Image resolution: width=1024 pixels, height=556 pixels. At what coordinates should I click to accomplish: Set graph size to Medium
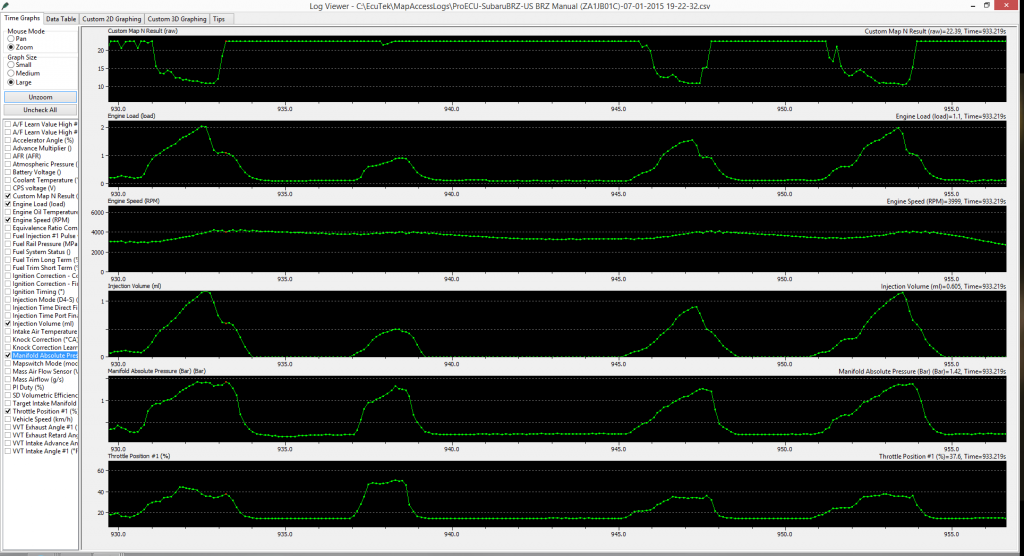tap(10, 73)
